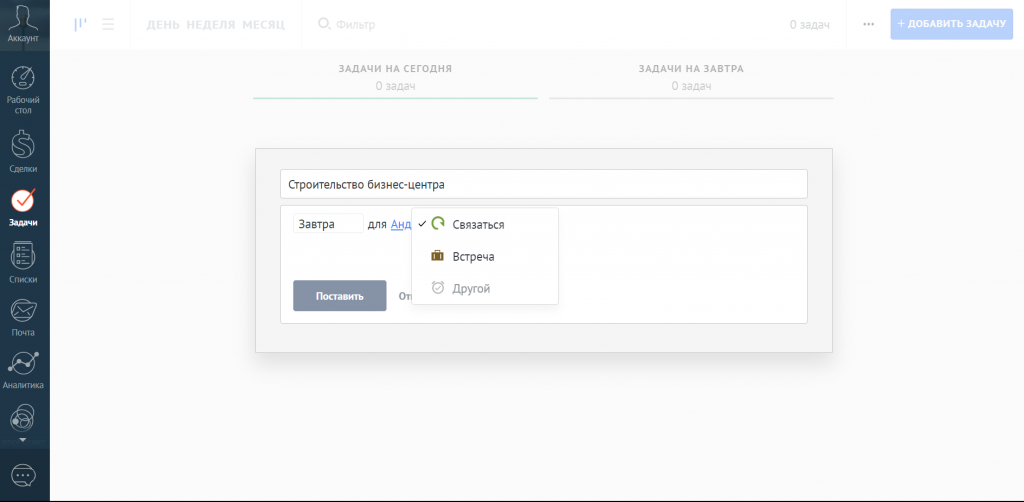Click the search magnifier icon

[x=324, y=24]
